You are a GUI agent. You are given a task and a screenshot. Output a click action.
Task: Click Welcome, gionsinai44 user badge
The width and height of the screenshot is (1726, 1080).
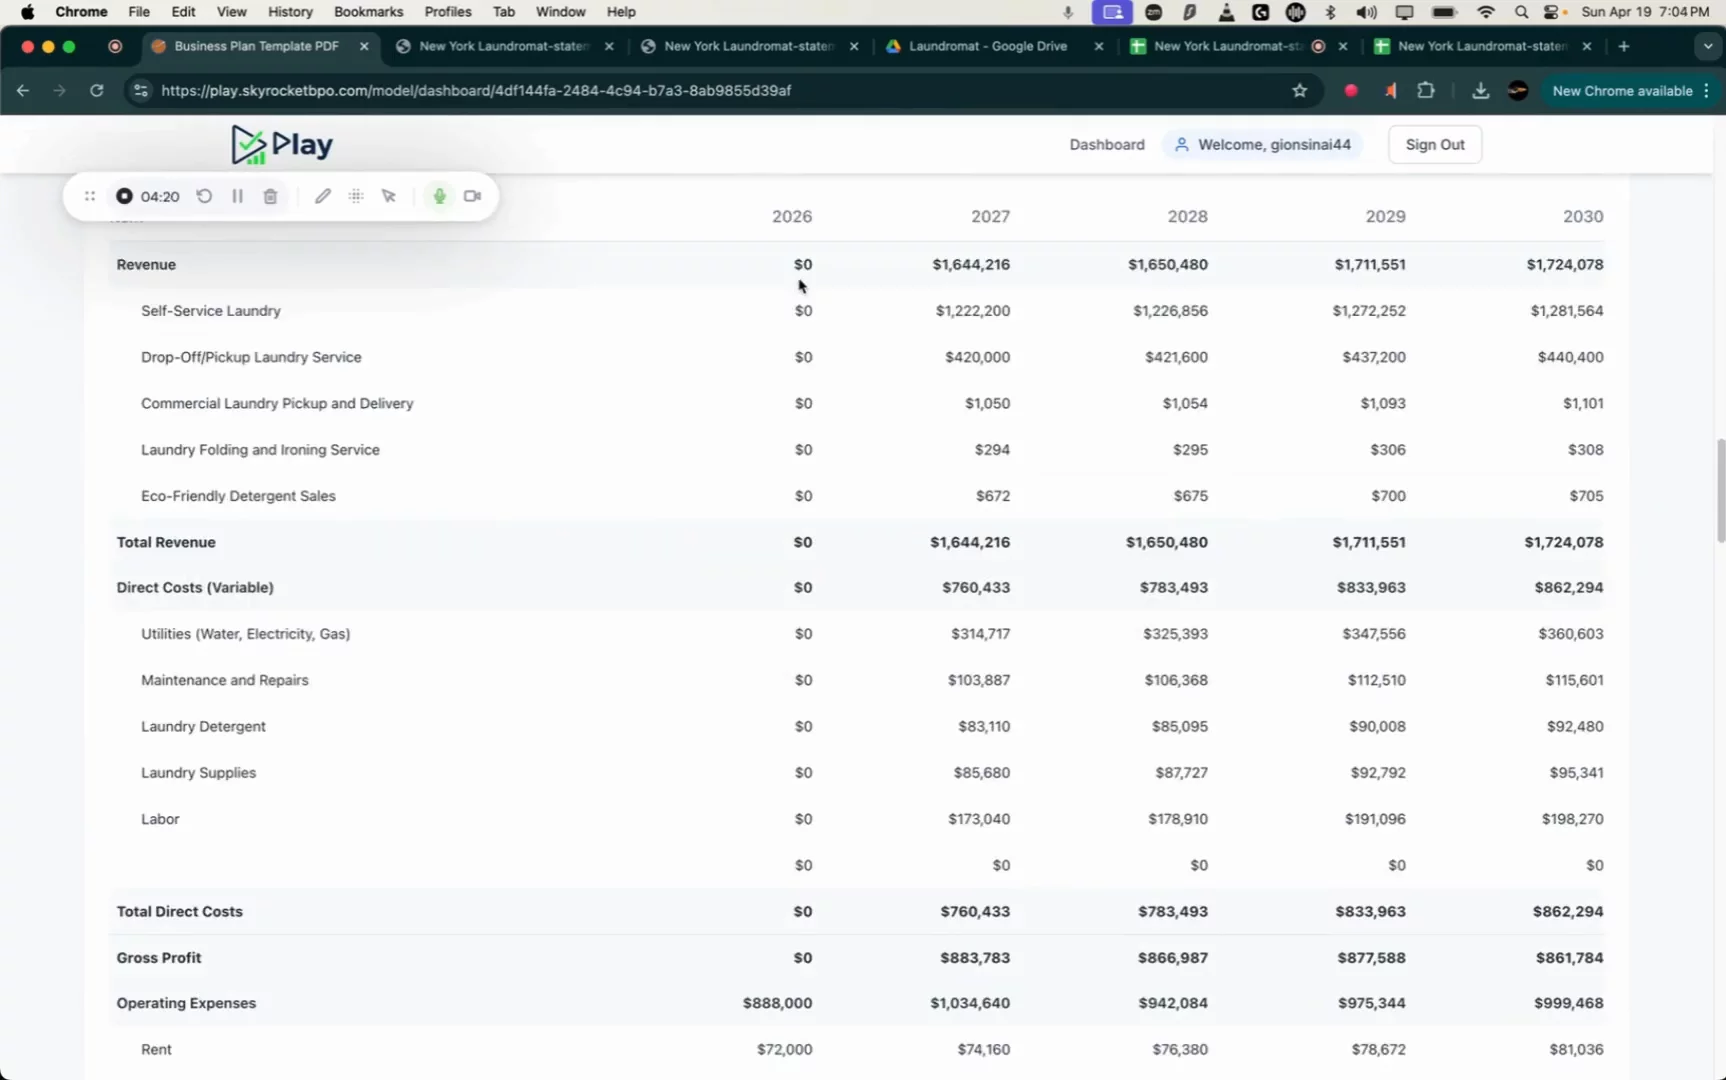pos(1263,144)
